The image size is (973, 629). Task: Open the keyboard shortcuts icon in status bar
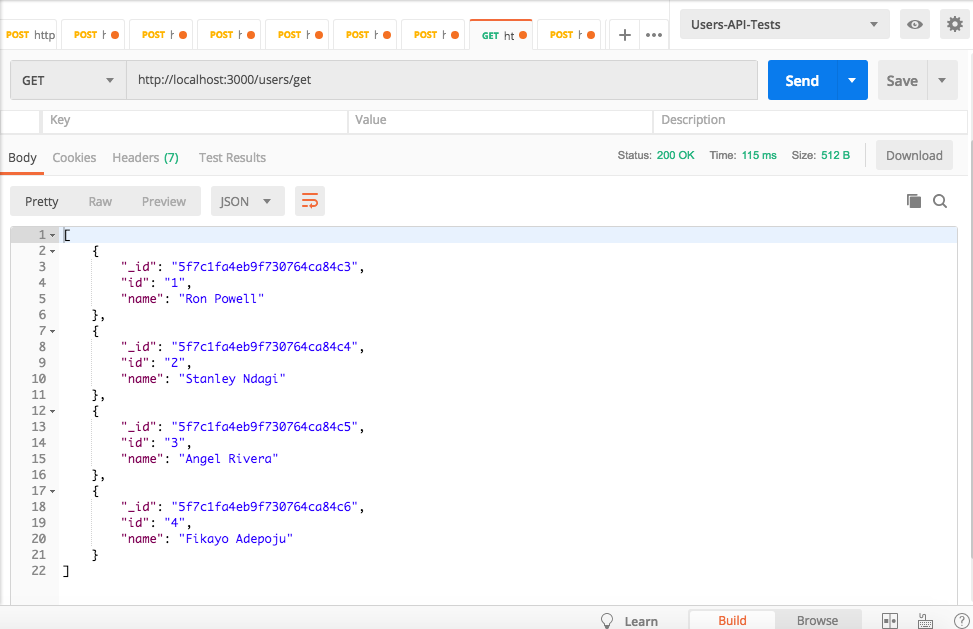[925, 620]
